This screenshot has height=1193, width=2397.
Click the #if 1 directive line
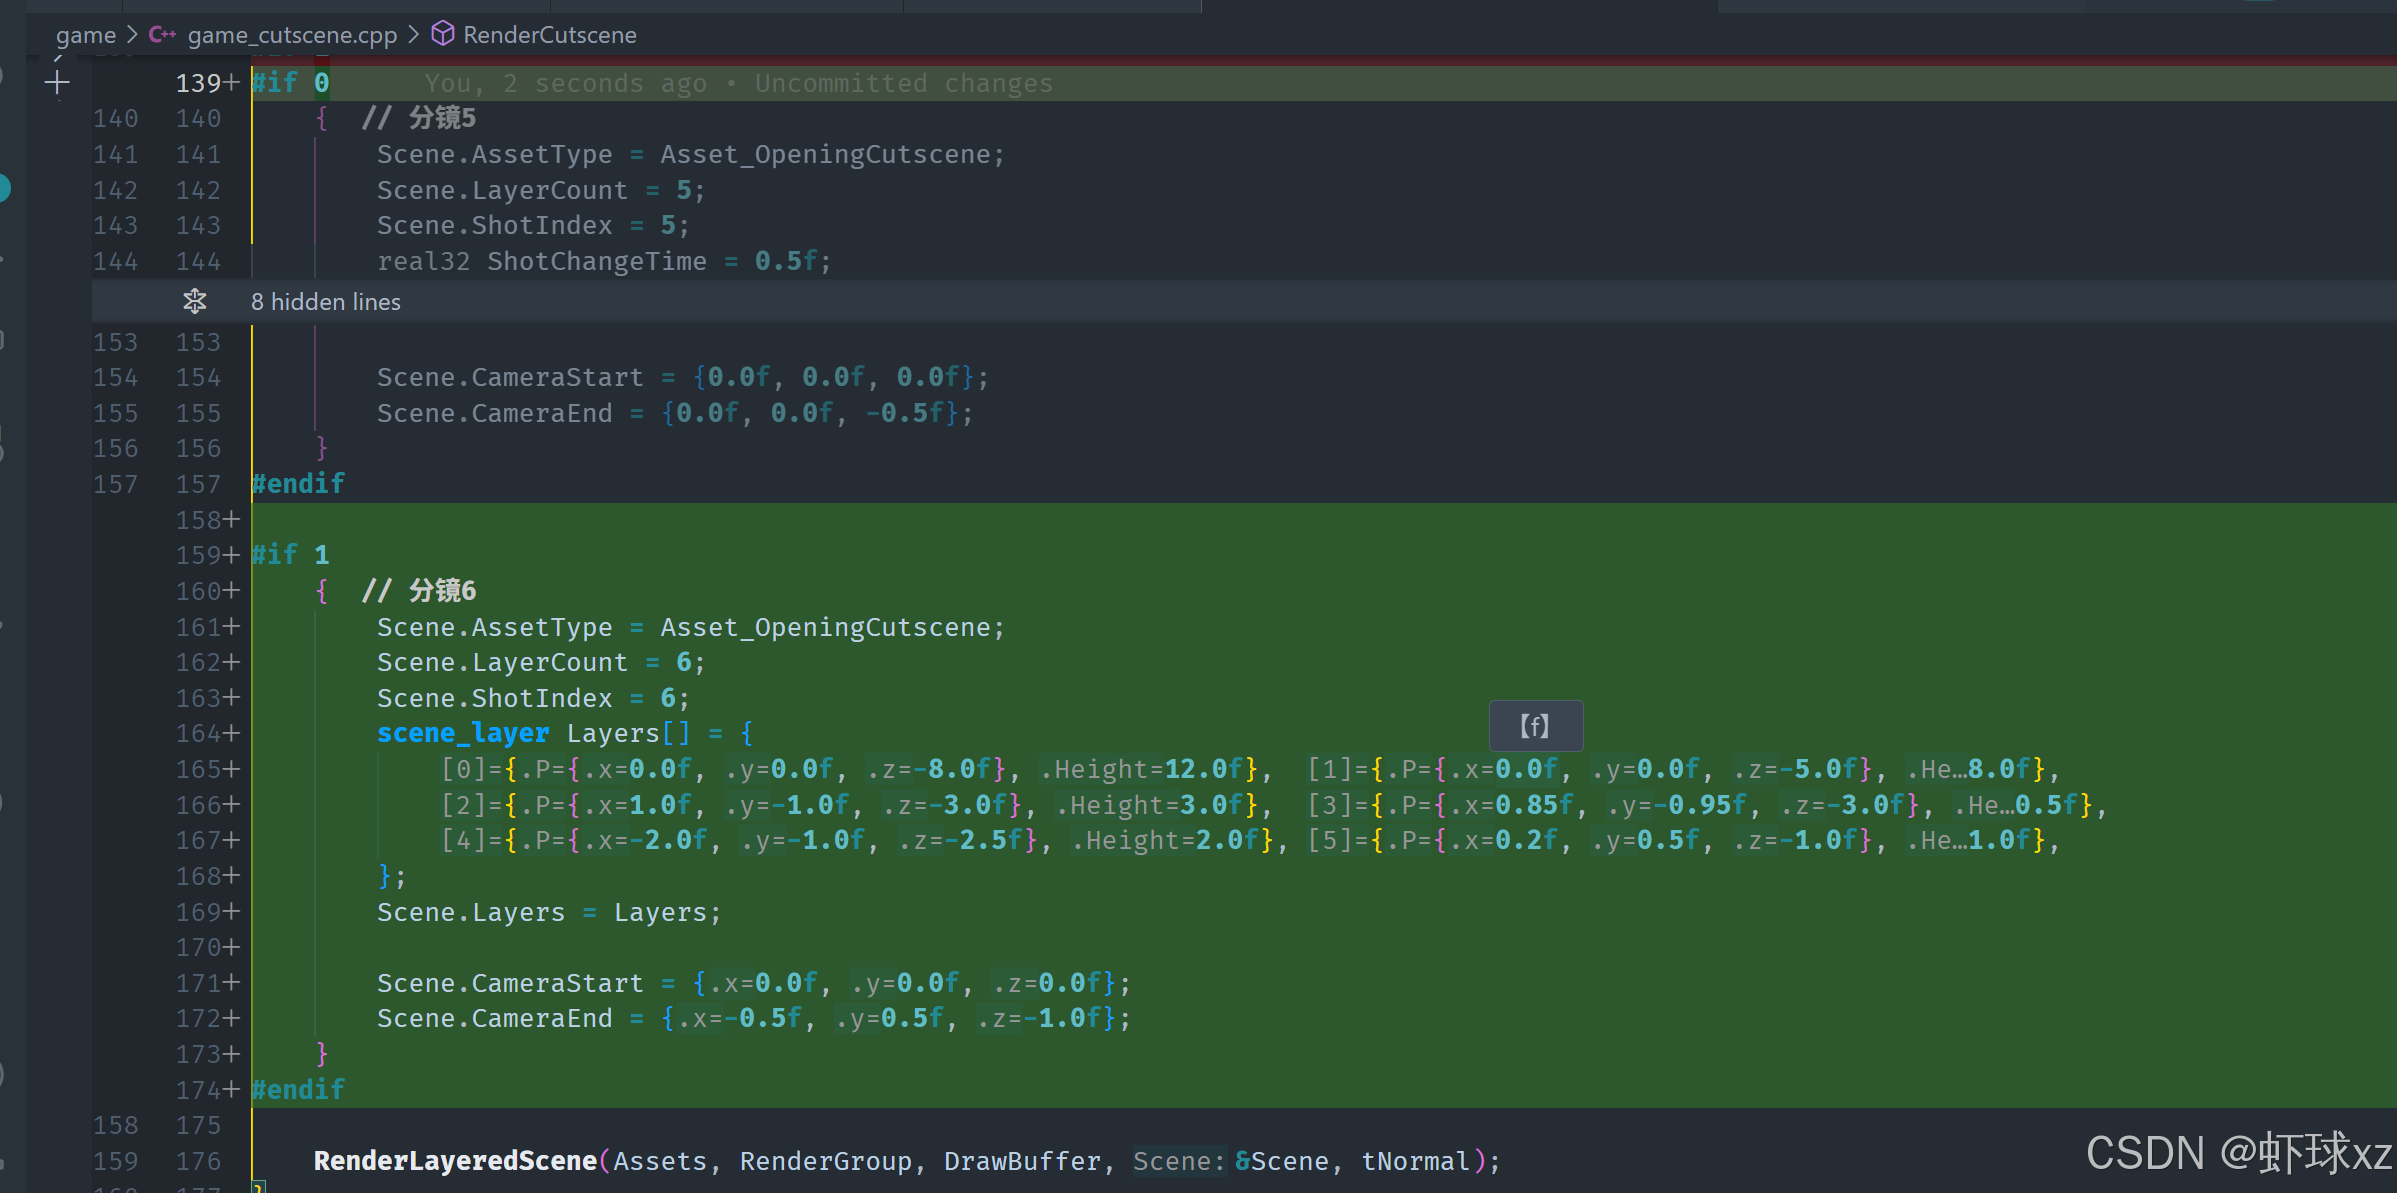290,555
